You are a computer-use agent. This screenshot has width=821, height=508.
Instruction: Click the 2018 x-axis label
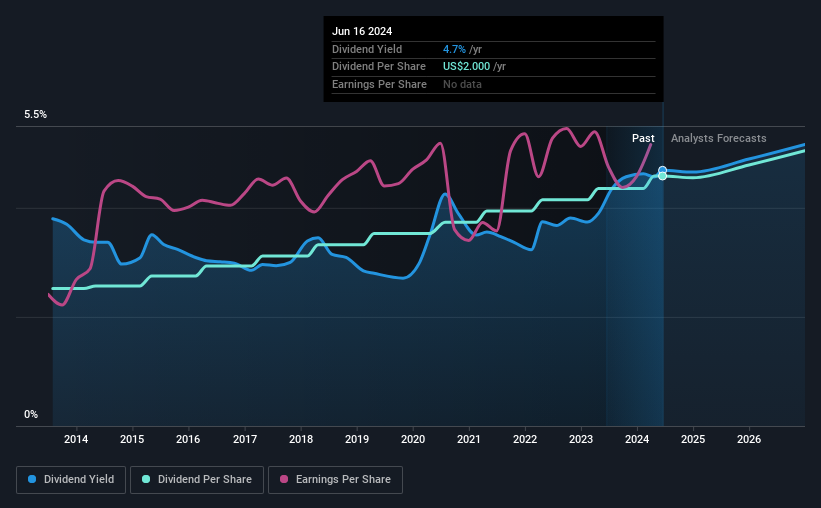click(x=301, y=439)
